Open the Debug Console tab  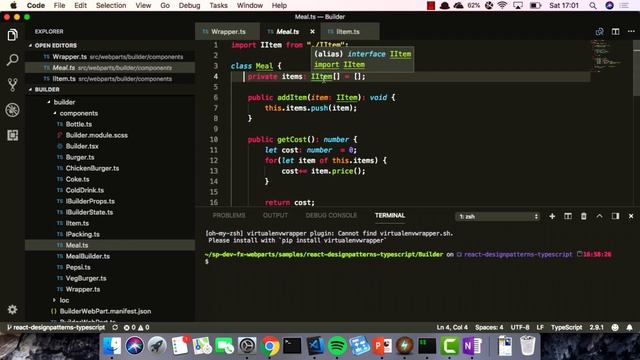331,215
